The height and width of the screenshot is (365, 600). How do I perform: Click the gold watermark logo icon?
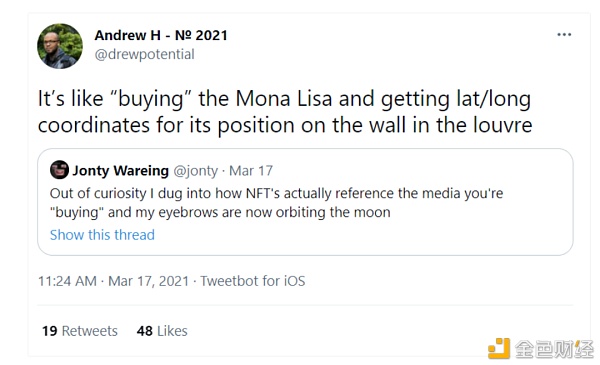coord(499,348)
